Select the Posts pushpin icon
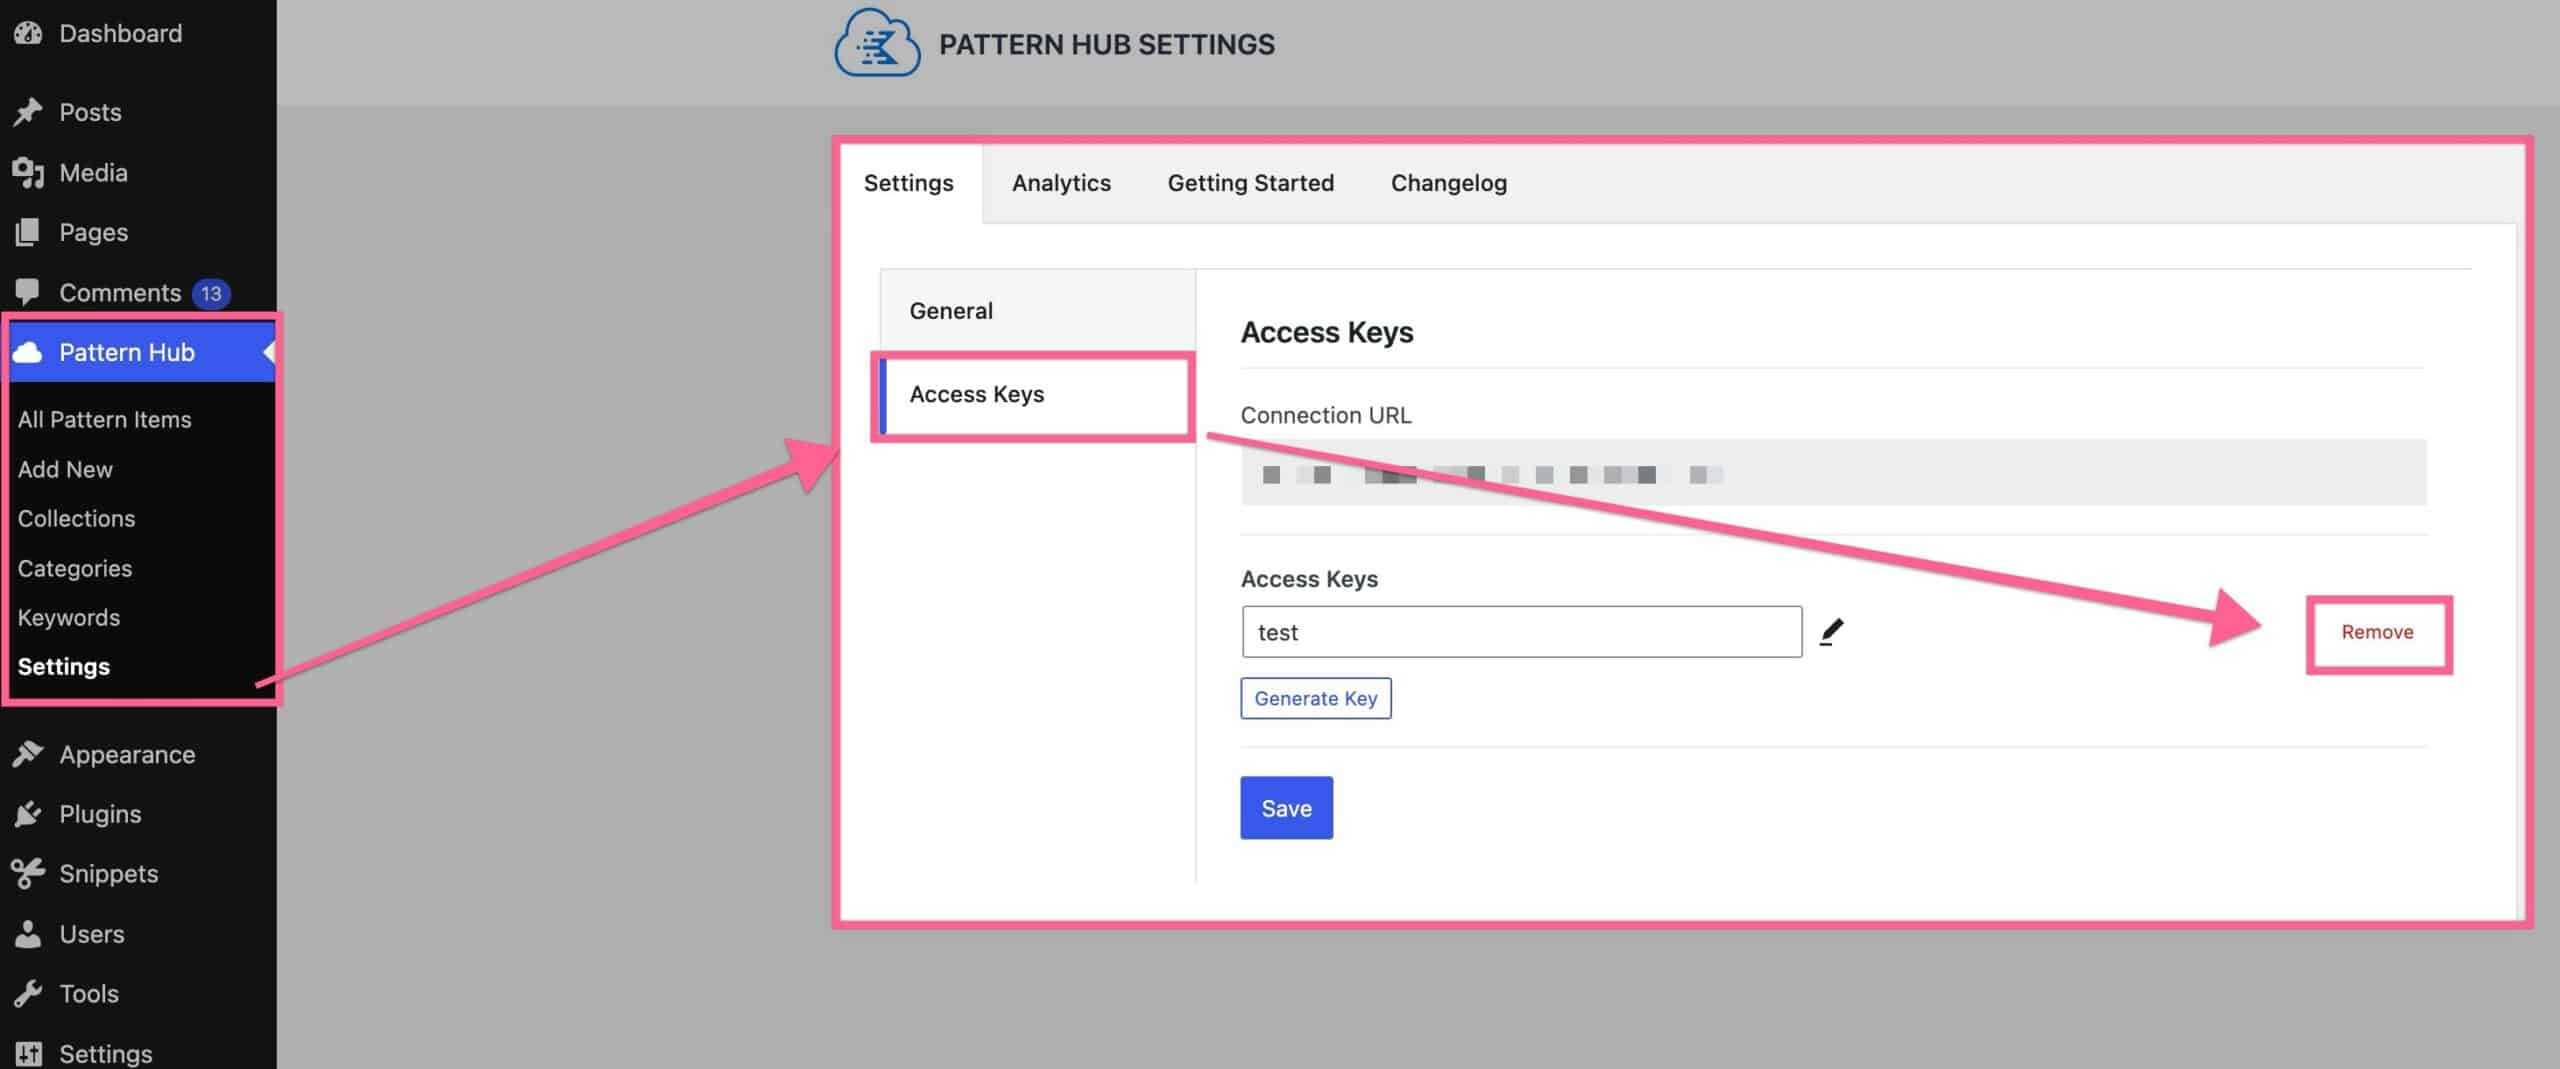This screenshot has width=2560, height=1069. 29,112
